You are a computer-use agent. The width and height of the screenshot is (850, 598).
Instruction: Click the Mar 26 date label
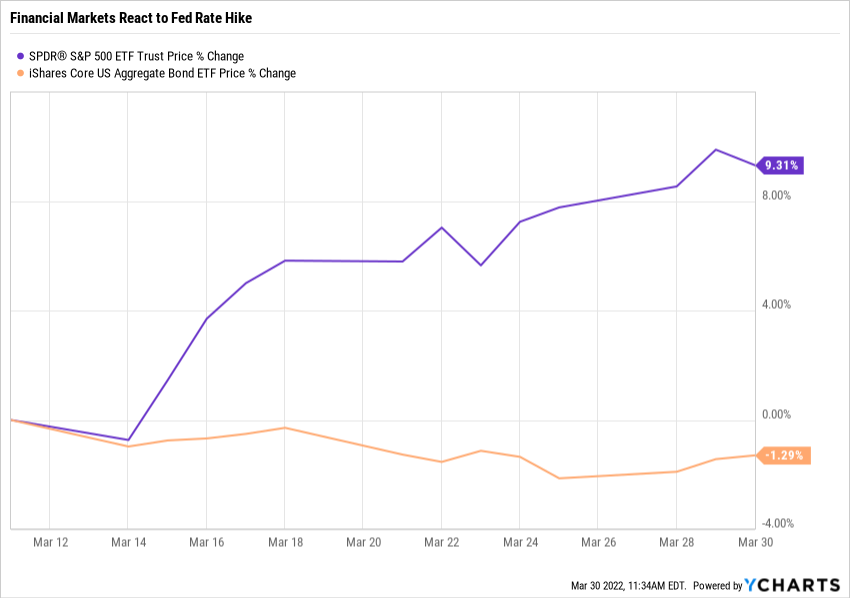coord(597,542)
